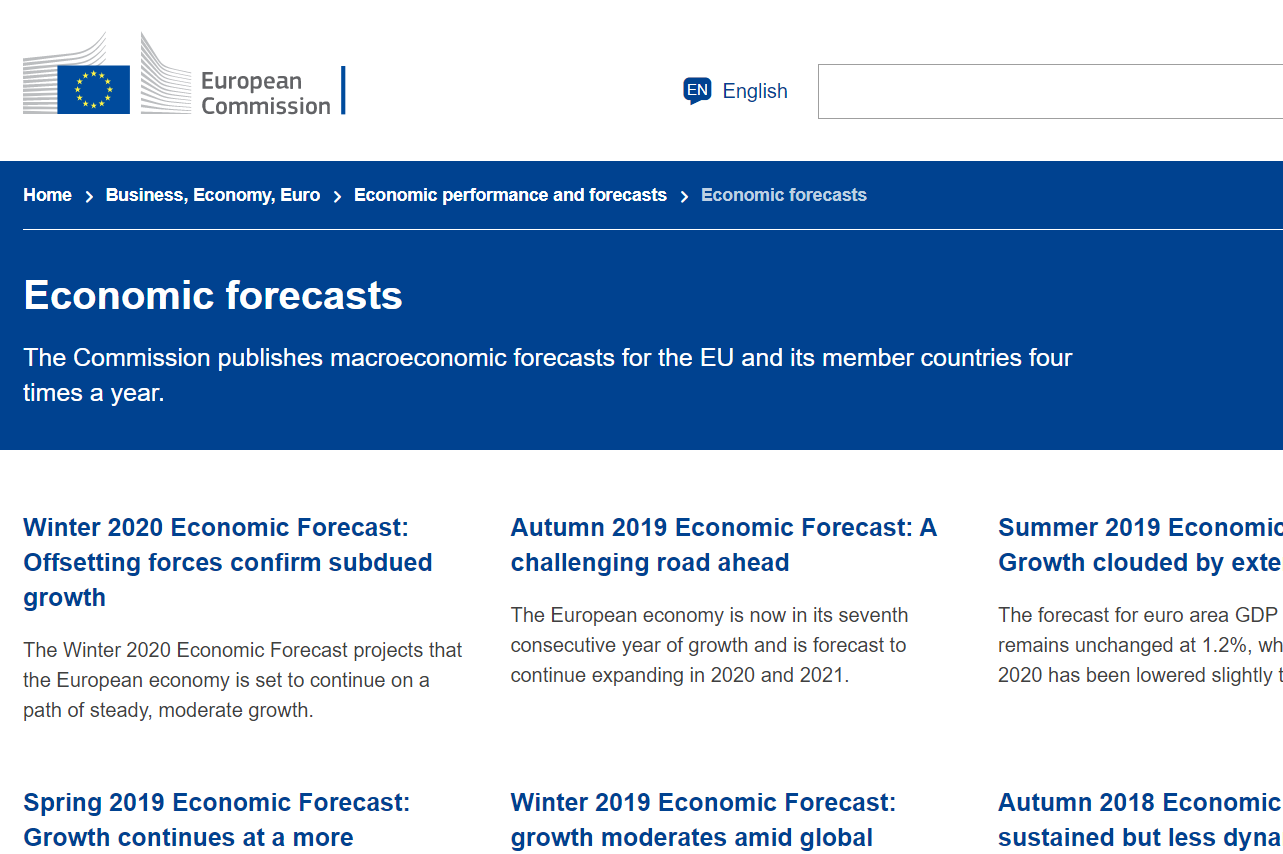Open the Autumn 2018 Economic Forecast article

pos(1140,820)
